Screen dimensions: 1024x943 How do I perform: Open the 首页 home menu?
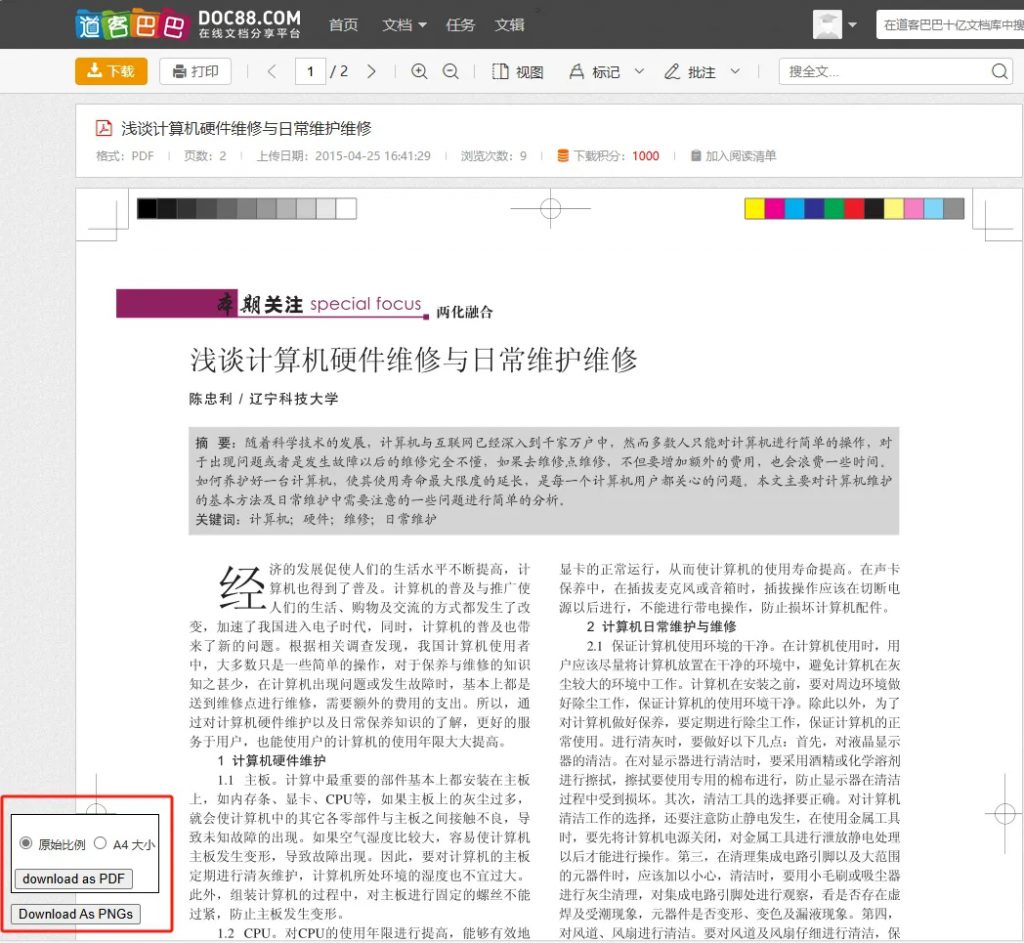point(343,24)
